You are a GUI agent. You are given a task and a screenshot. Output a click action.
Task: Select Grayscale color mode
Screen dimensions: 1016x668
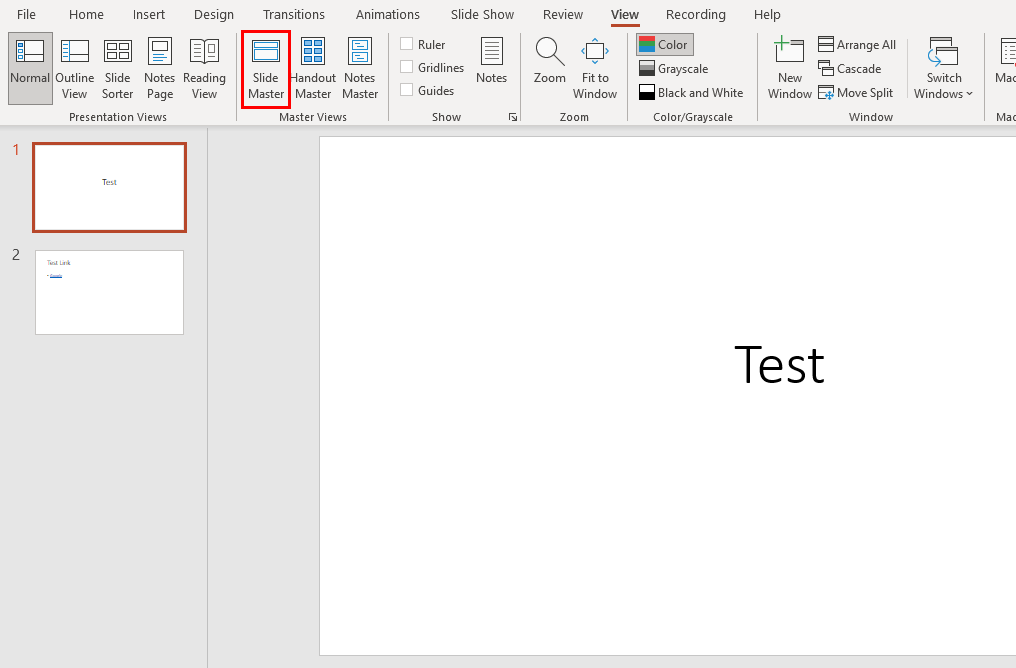click(673, 69)
